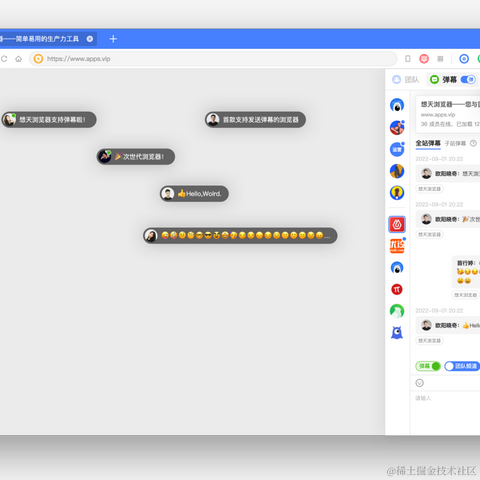
Task: Click the 想天浏览器 tag under the thumbs-up Hello message
Action: 430,341
